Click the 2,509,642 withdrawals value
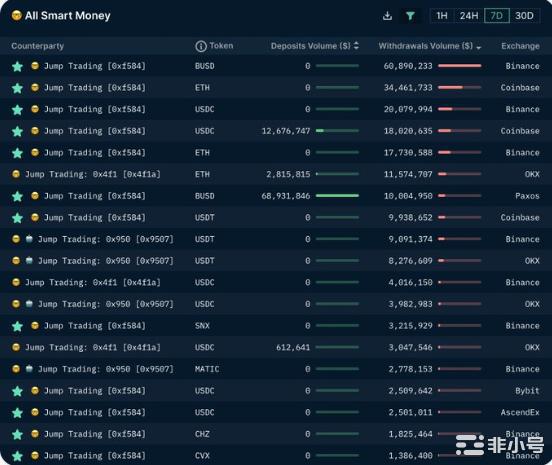552x465 pixels. [x=410, y=391]
